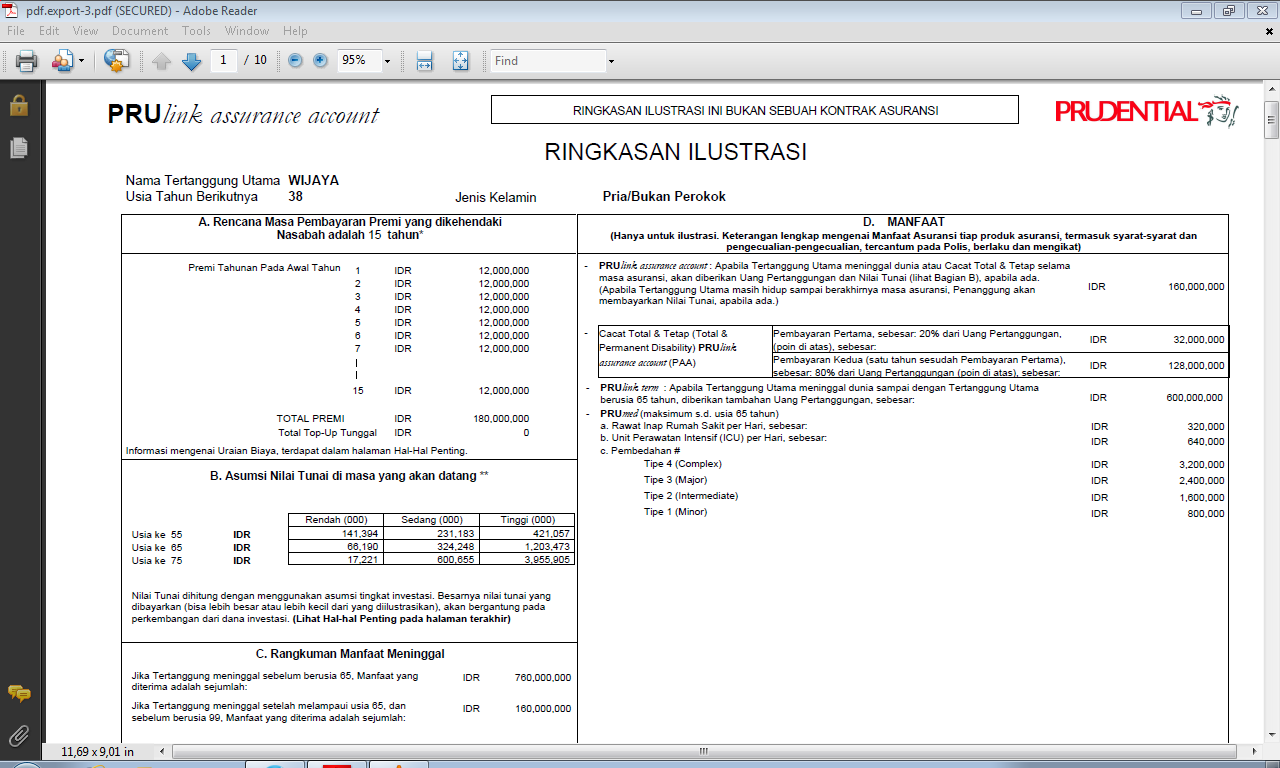Click the "Tipe 4 (Complex)" row
The image size is (1280, 768).
coord(683,464)
